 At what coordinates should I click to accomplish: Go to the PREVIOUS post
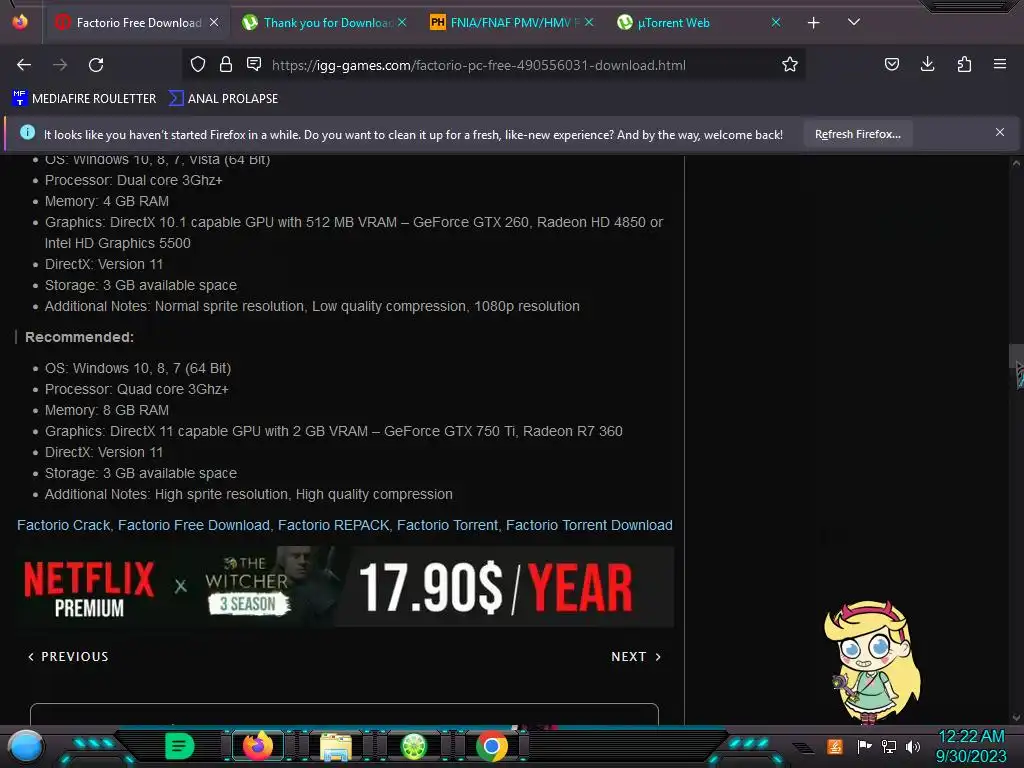(68, 657)
